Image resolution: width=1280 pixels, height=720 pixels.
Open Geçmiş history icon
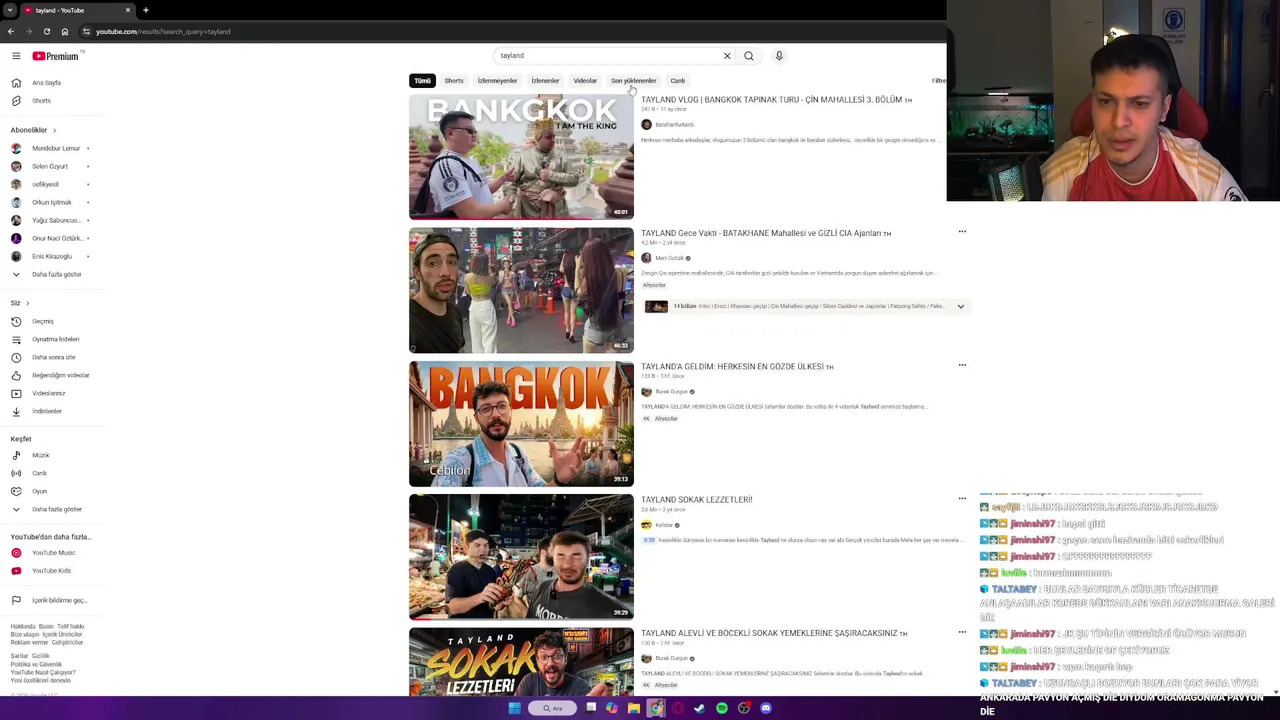coord(16,321)
